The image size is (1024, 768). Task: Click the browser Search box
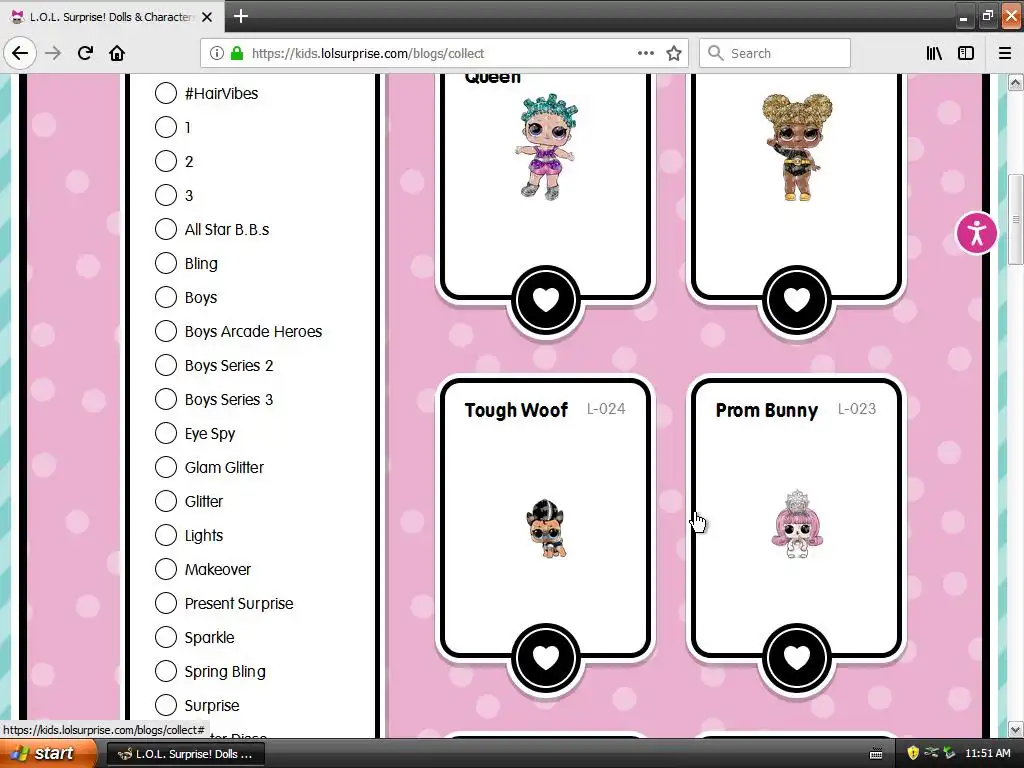pyautogui.click(x=775, y=53)
